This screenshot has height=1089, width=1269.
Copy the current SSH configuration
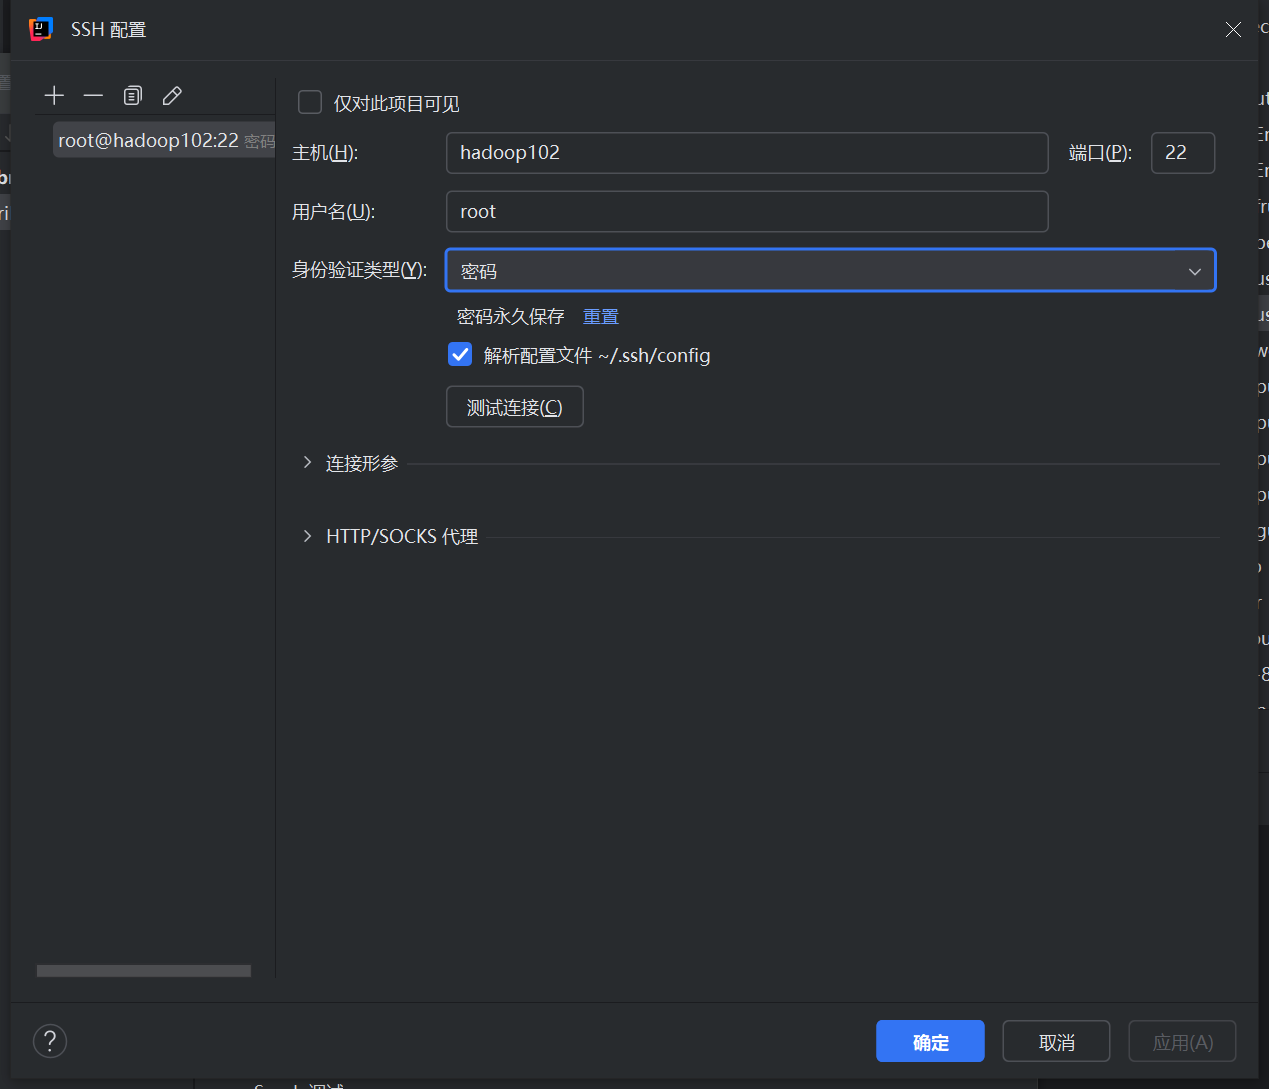(x=132, y=94)
